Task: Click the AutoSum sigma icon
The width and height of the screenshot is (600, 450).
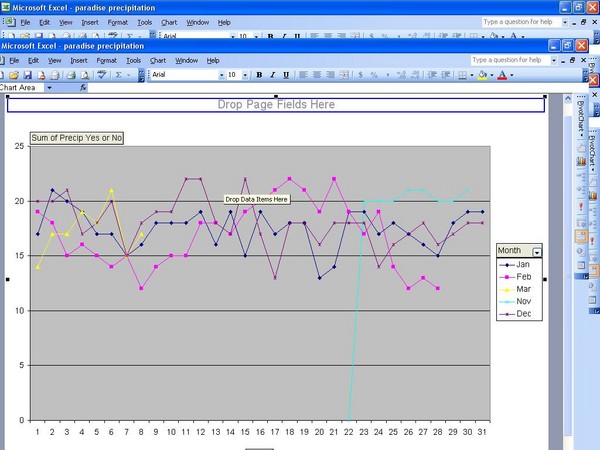Action: click(x=119, y=75)
